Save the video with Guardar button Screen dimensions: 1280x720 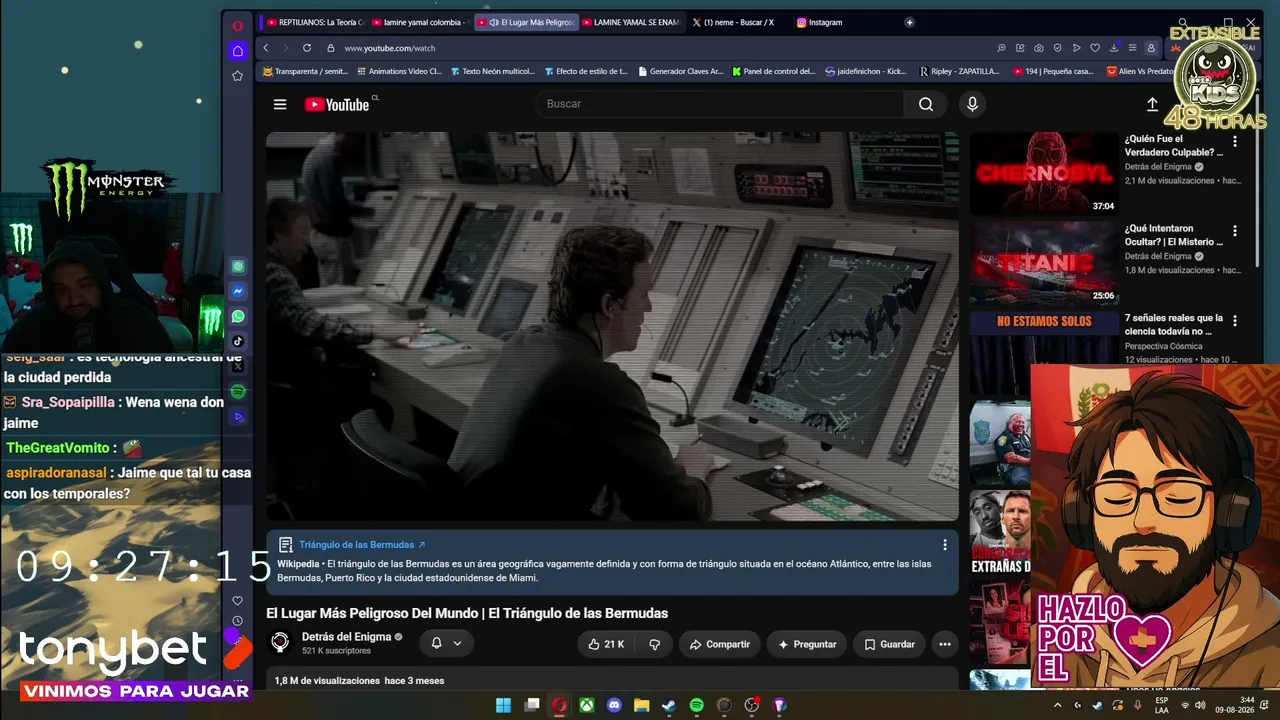click(x=889, y=644)
